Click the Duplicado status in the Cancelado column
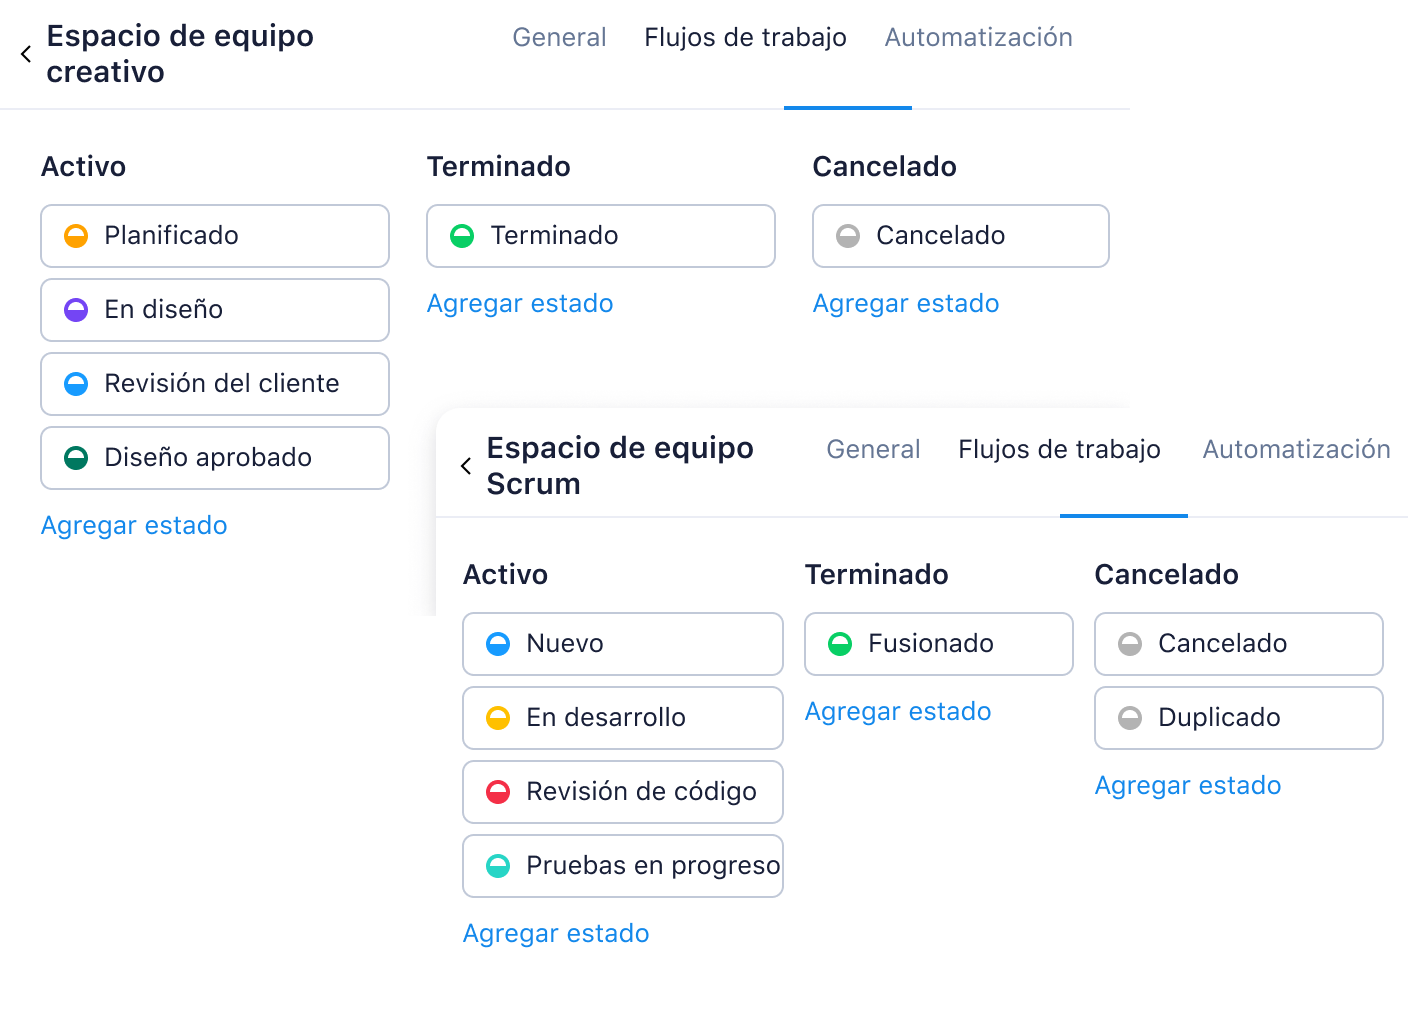The image size is (1408, 1024). (x=1238, y=718)
